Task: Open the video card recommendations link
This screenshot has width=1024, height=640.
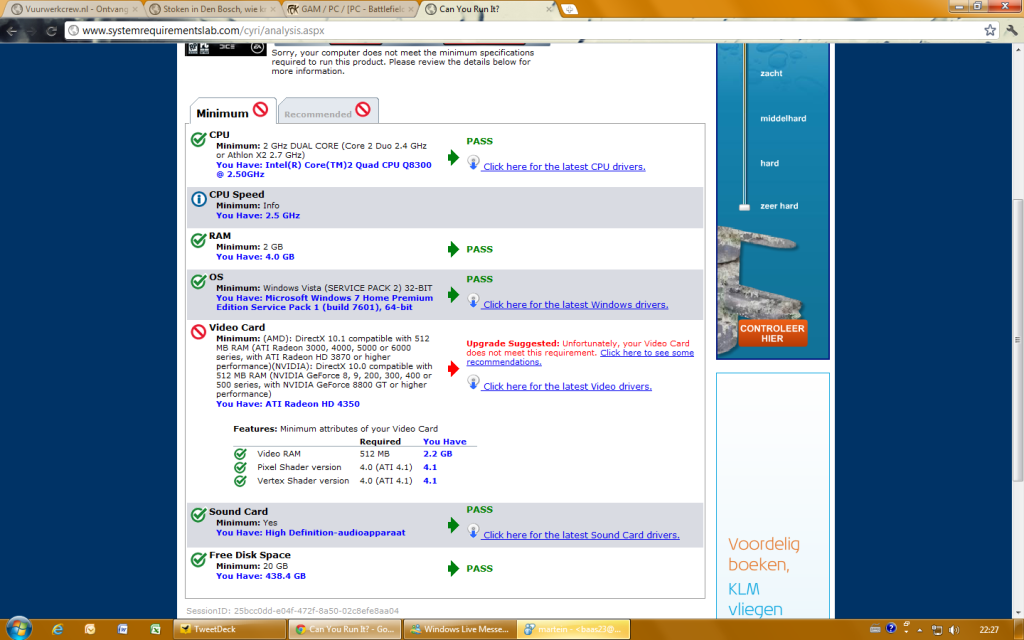Action: 580,357
